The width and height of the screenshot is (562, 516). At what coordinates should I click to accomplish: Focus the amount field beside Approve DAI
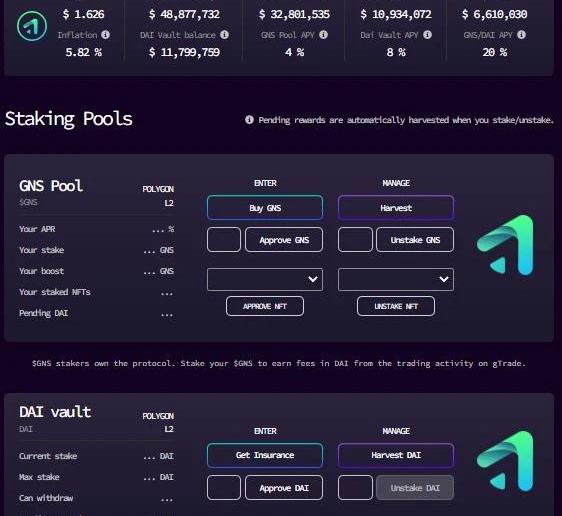tap(224, 487)
